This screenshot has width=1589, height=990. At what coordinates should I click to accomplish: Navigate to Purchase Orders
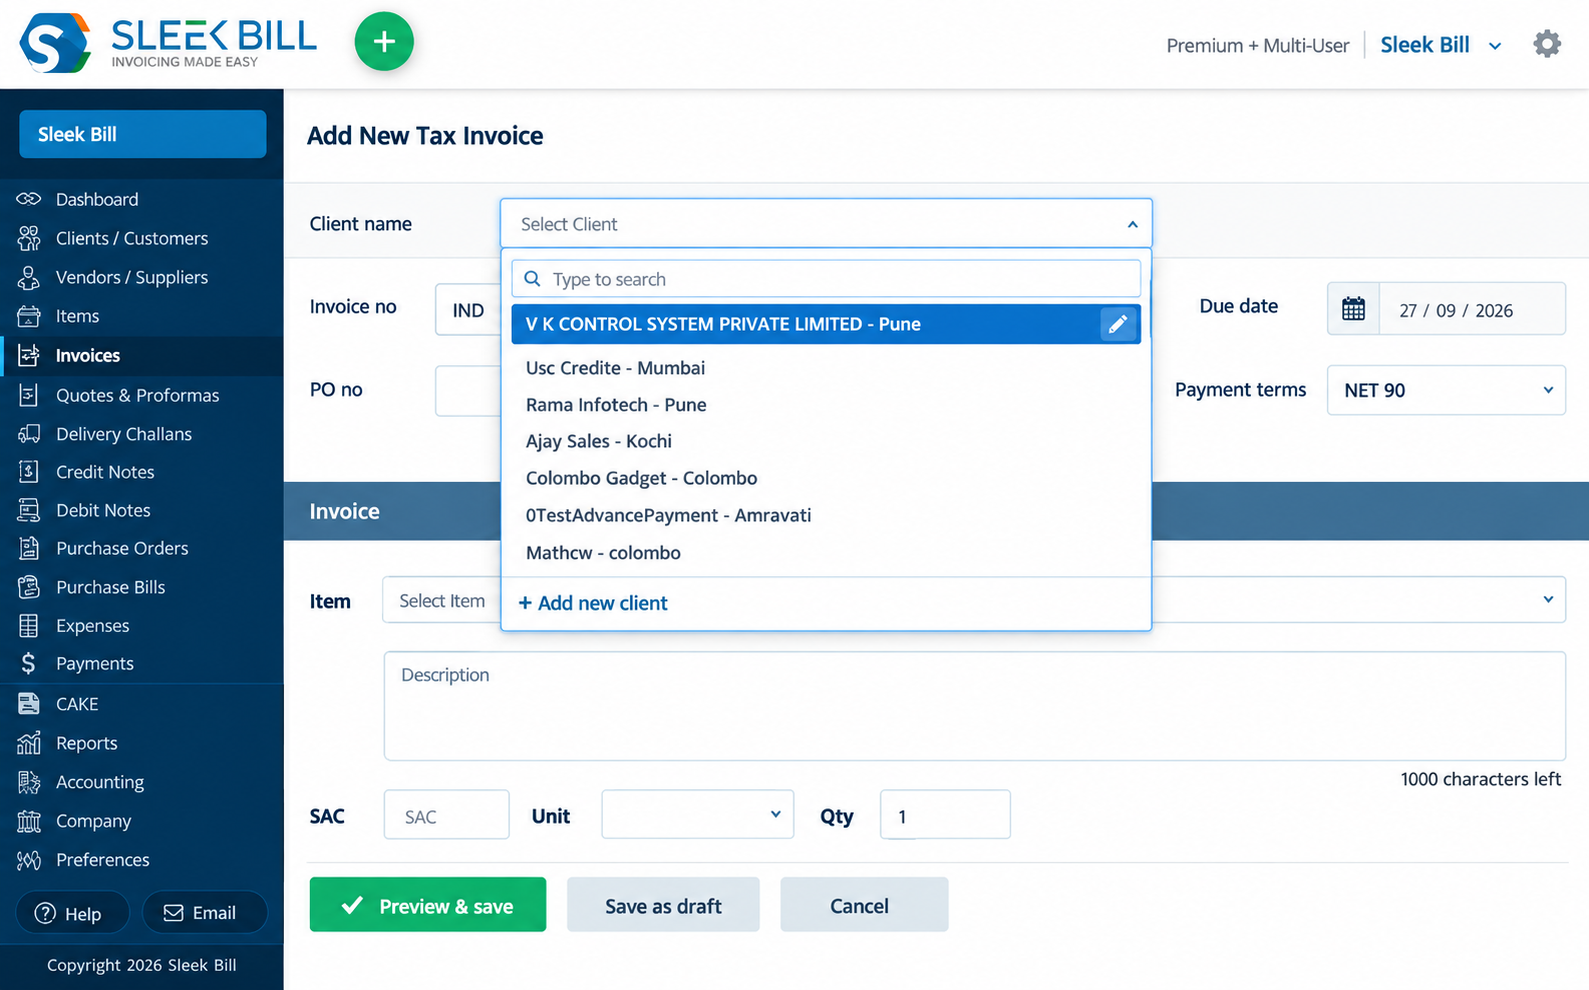click(x=122, y=548)
